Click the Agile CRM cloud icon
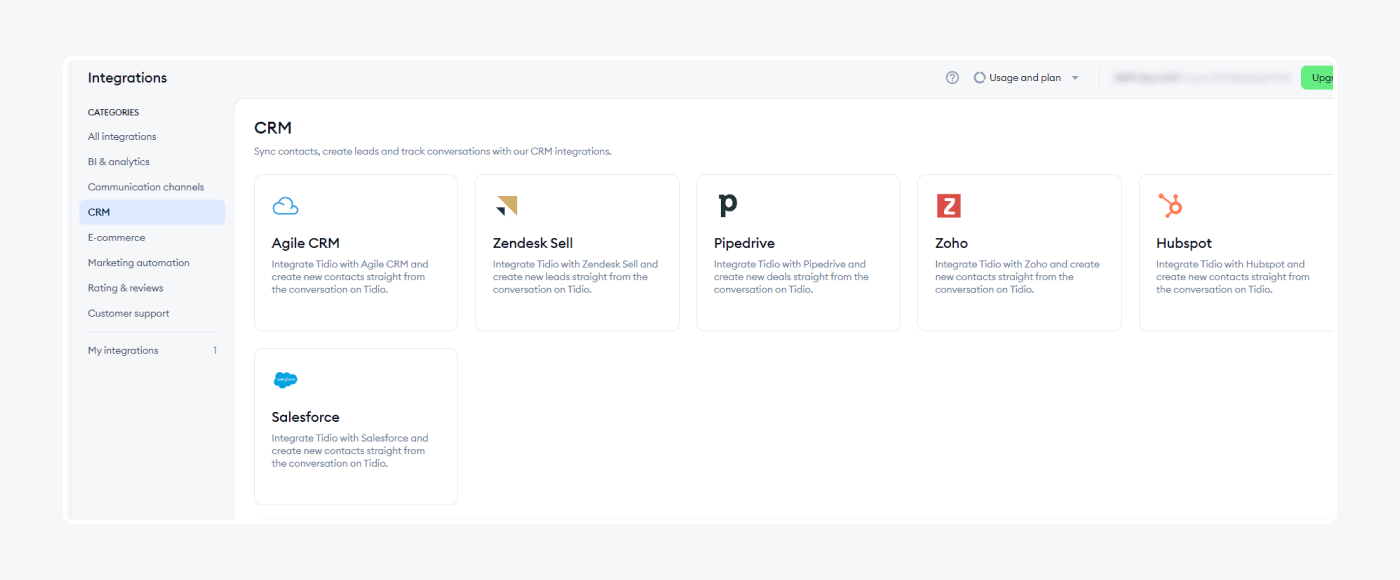The width and height of the screenshot is (1400, 580). tap(285, 206)
